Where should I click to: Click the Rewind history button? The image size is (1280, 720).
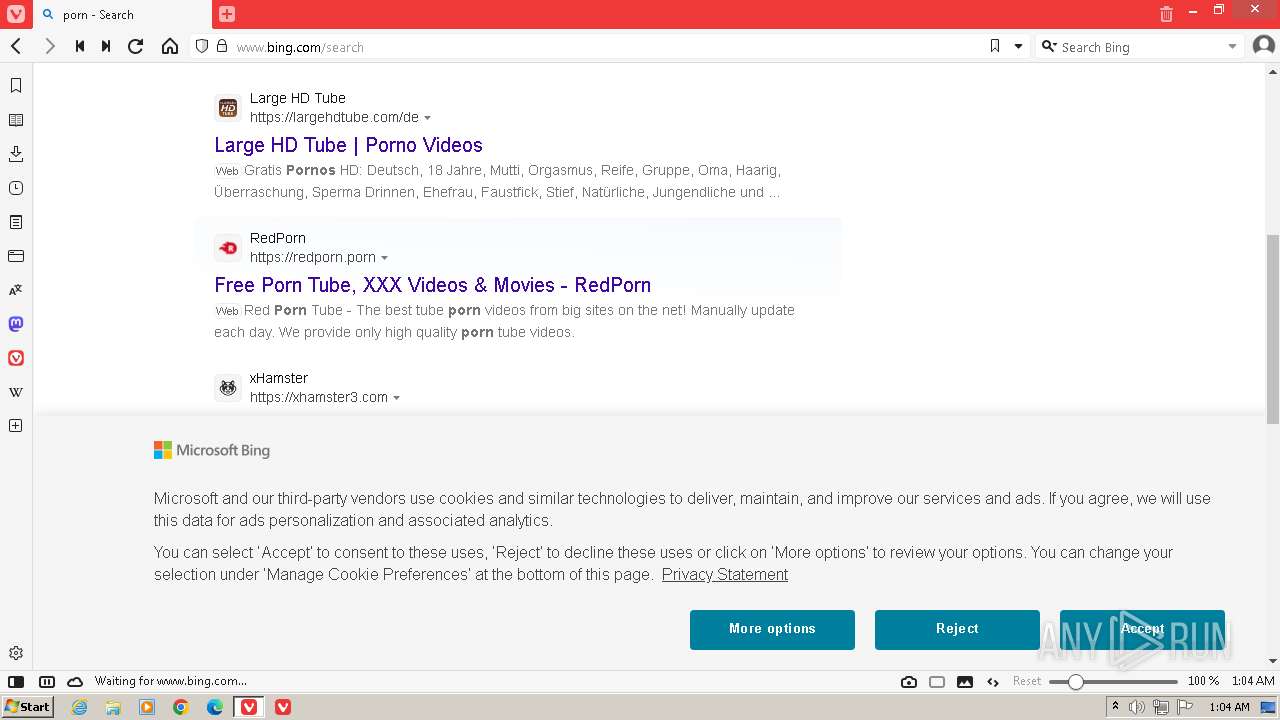[x=80, y=47]
